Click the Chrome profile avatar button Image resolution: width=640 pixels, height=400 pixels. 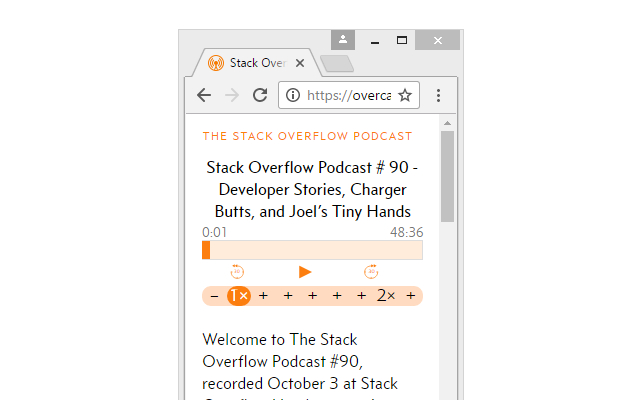pos(343,40)
